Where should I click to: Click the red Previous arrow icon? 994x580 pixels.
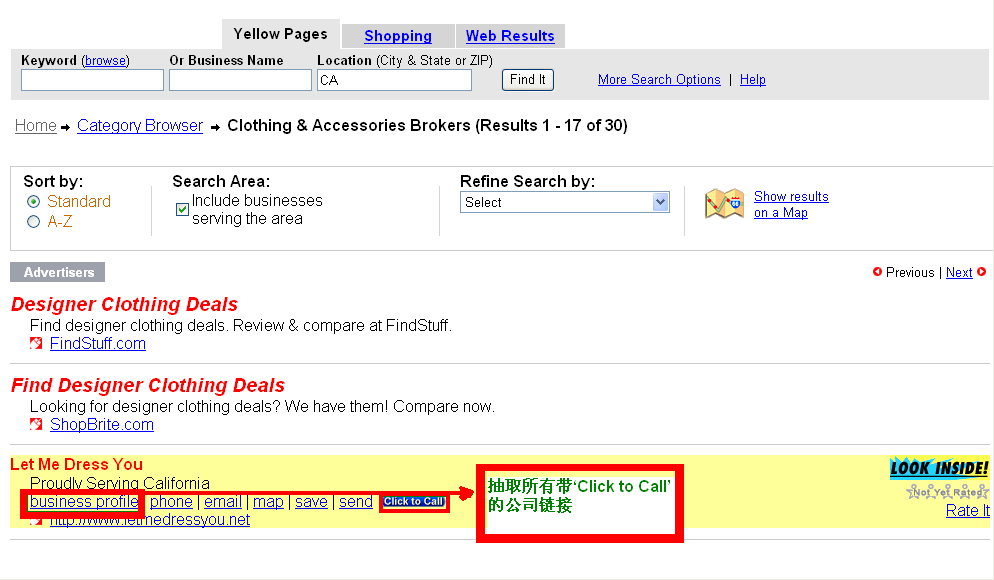pyautogui.click(x=877, y=272)
